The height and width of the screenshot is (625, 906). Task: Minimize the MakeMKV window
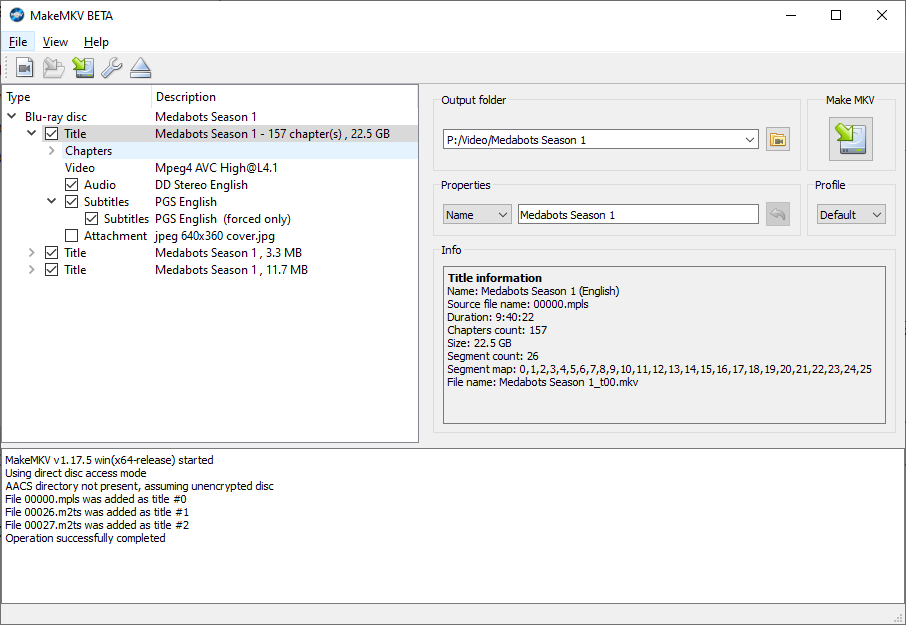[x=791, y=16]
